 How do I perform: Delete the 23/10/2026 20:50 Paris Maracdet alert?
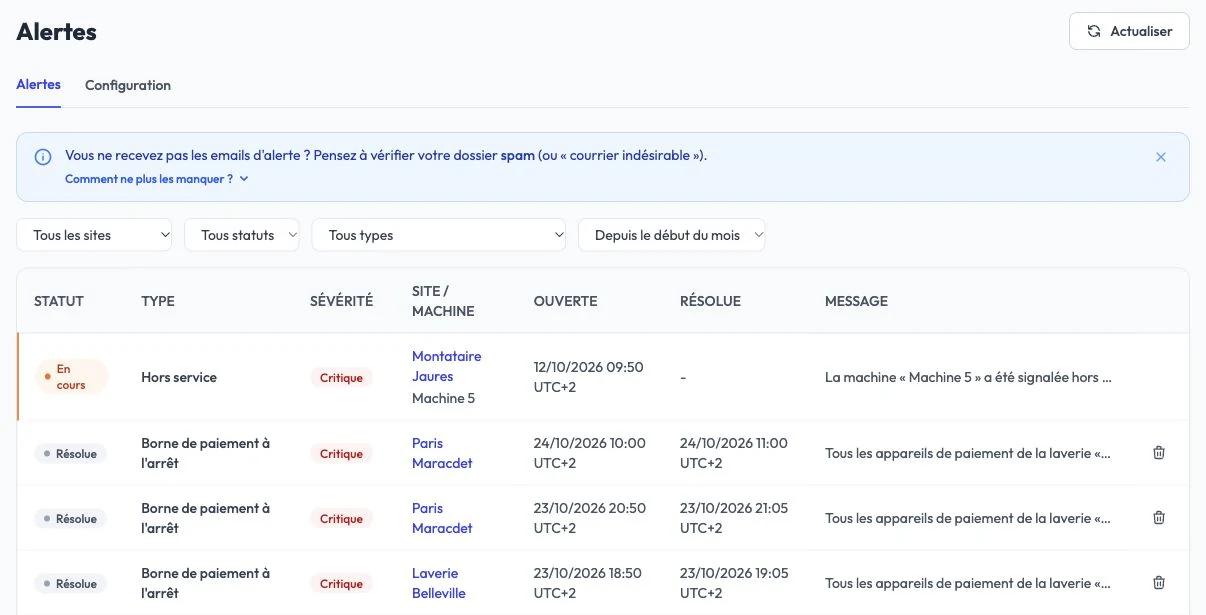click(x=1159, y=518)
